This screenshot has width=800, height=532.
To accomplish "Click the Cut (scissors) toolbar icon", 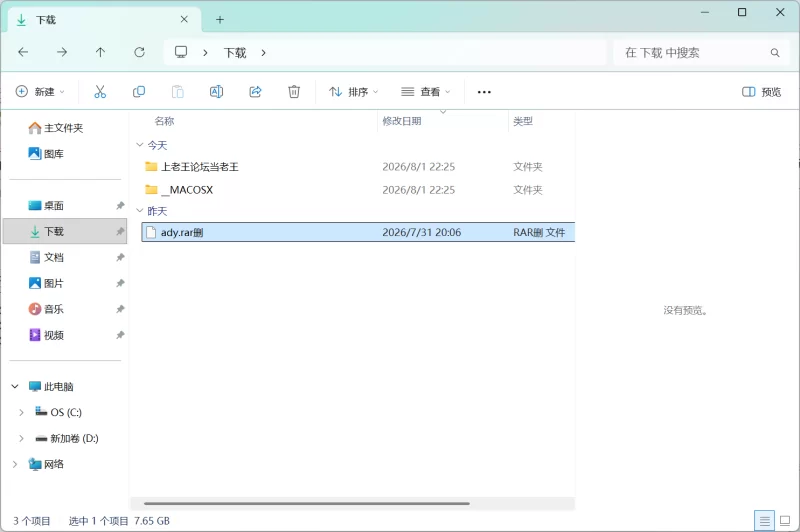I will (x=100, y=92).
